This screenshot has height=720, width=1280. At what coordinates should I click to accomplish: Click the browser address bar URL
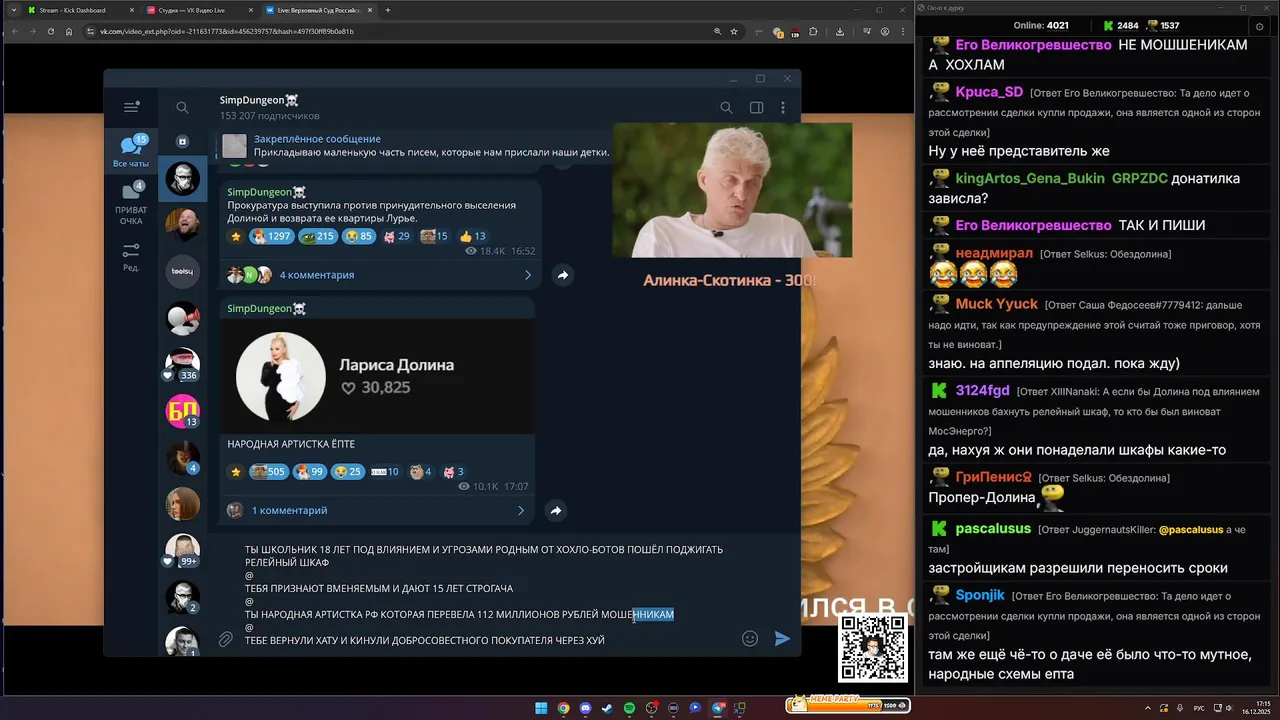tap(226, 31)
